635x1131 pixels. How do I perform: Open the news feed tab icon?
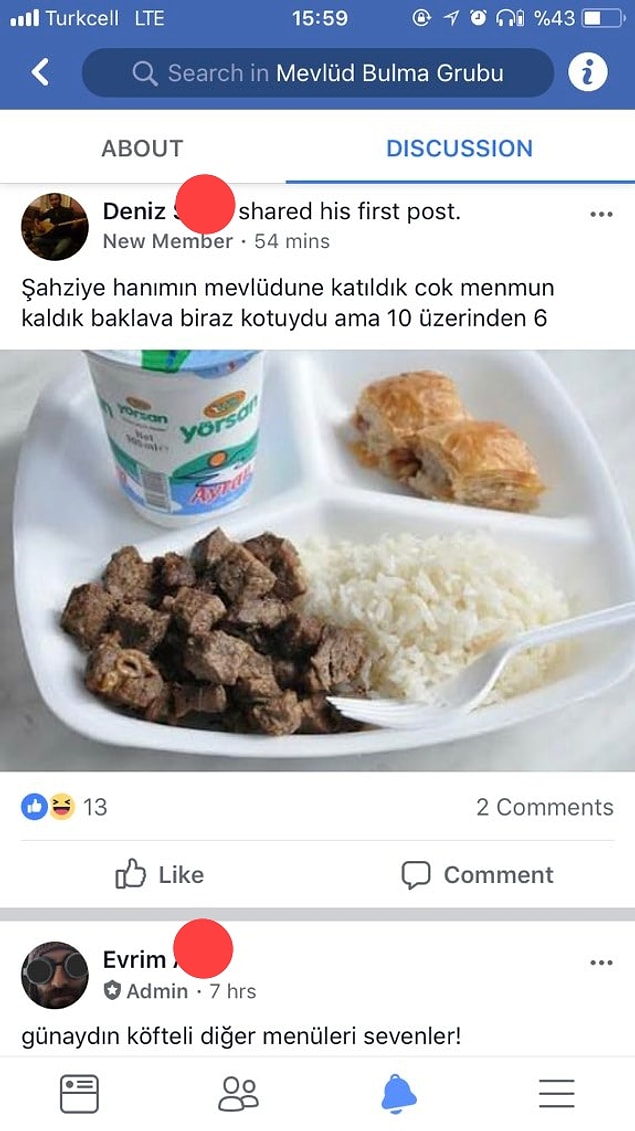(x=79, y=1093)
